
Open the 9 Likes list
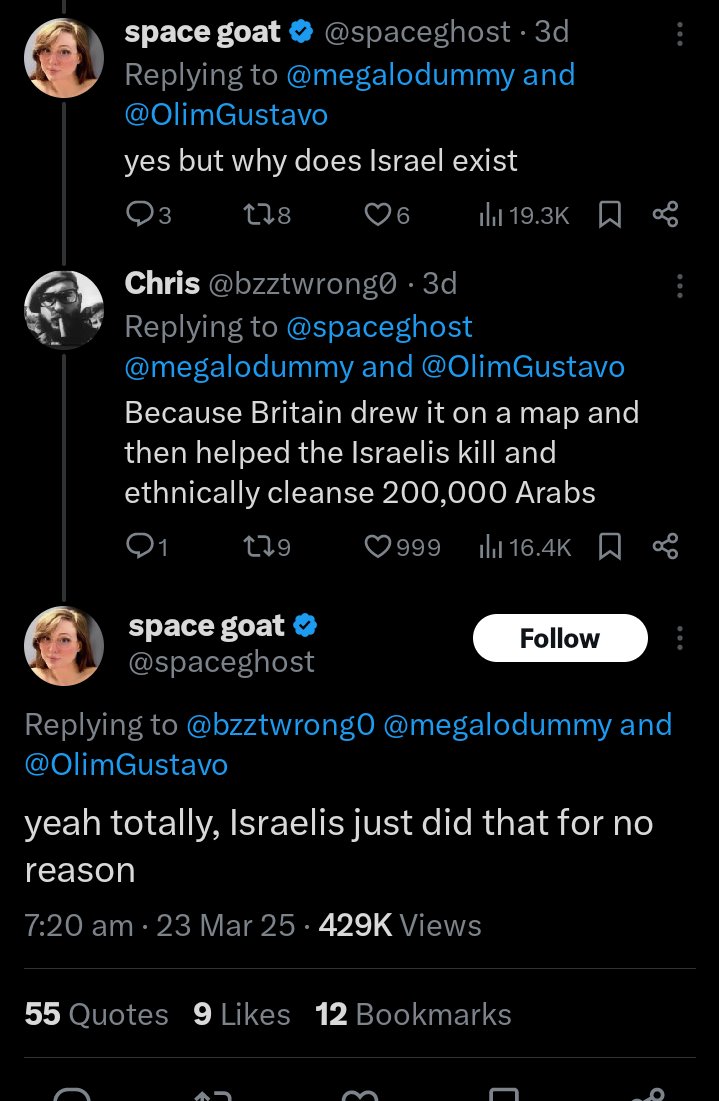(242, 1015)
